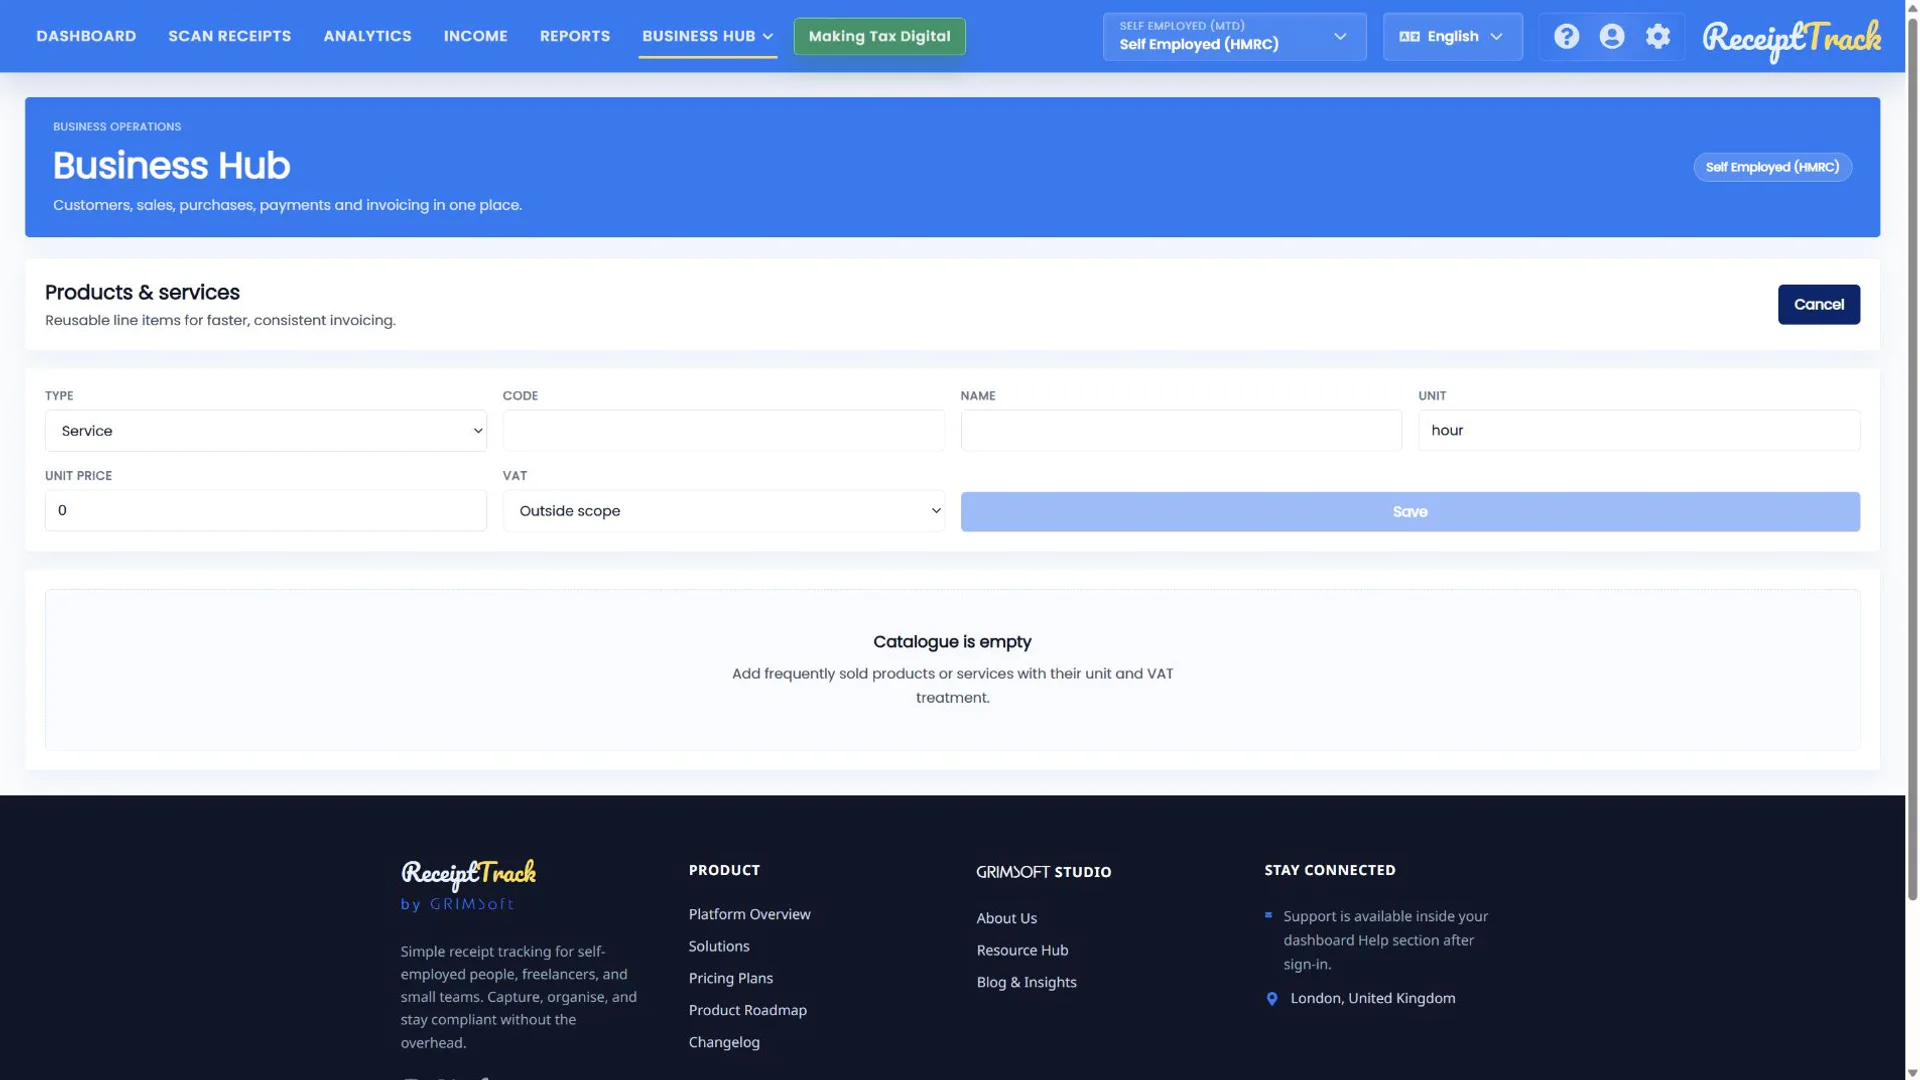Click the Save button
Viewport: 1920px width, 1080px height.
click(1410, 512)
